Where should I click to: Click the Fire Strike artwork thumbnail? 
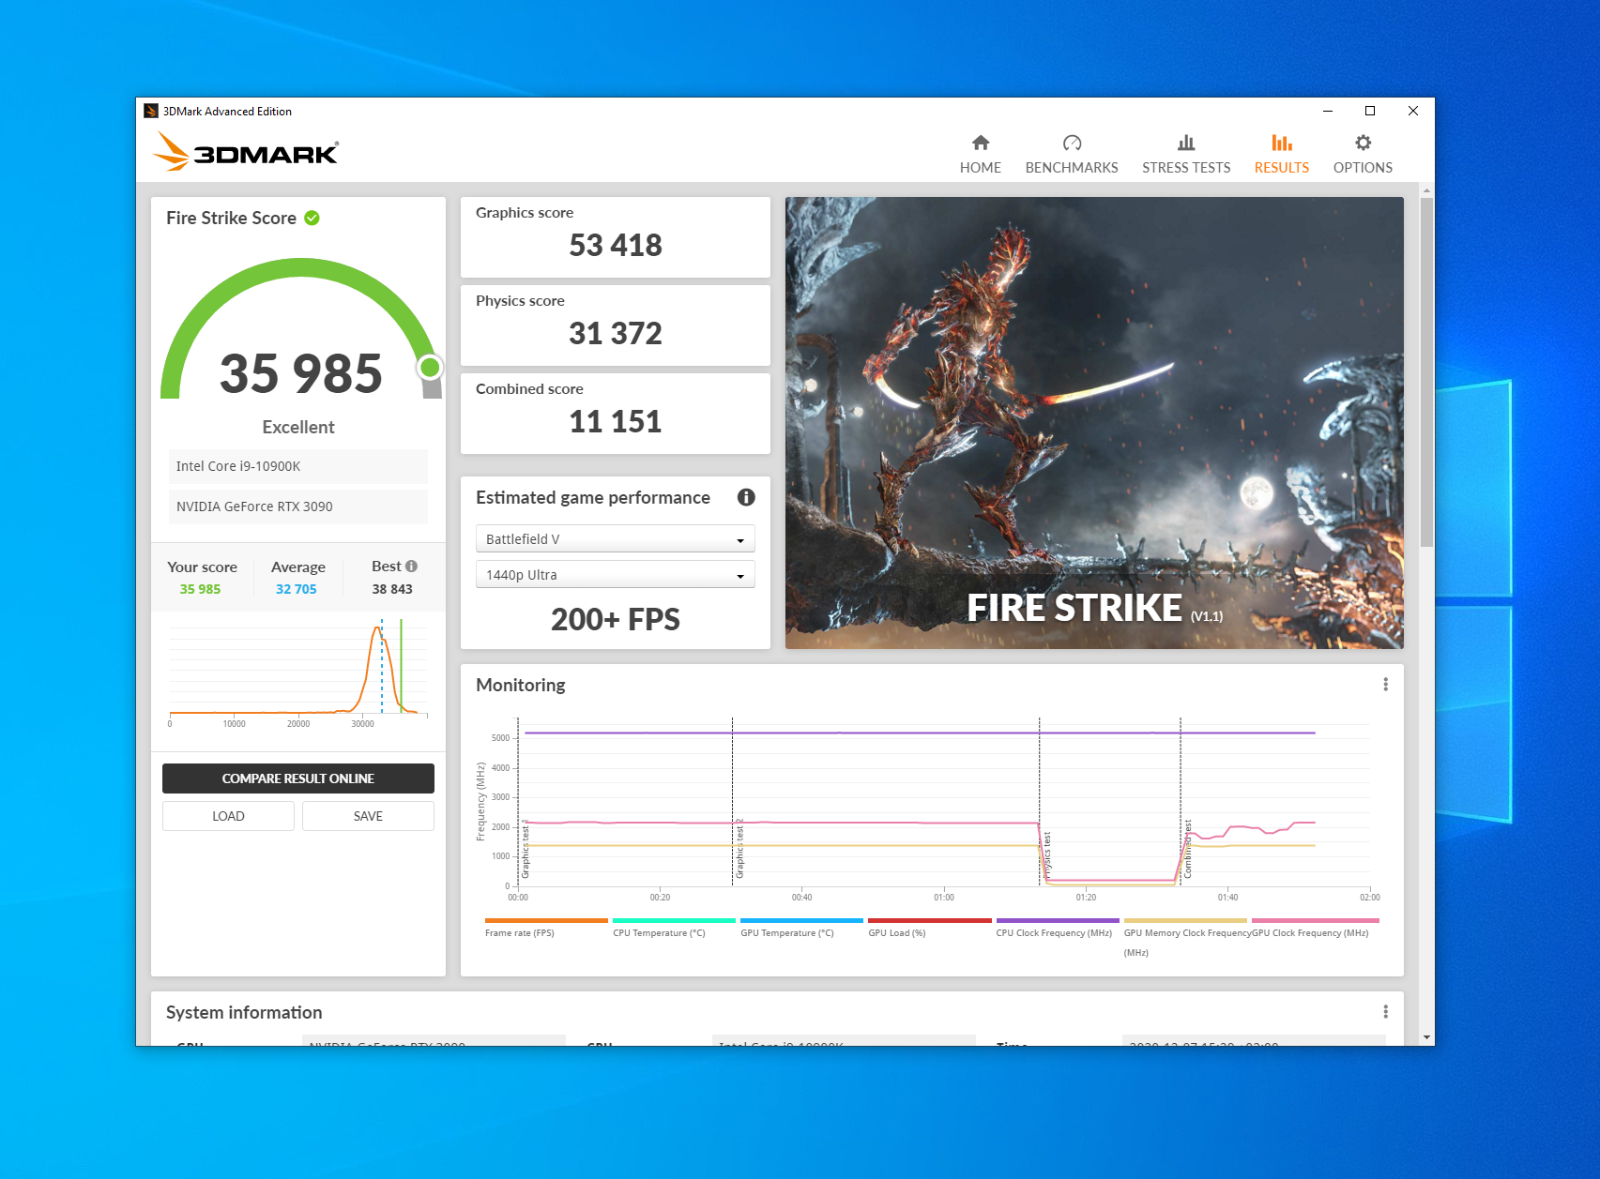[x=1094, y=423]
